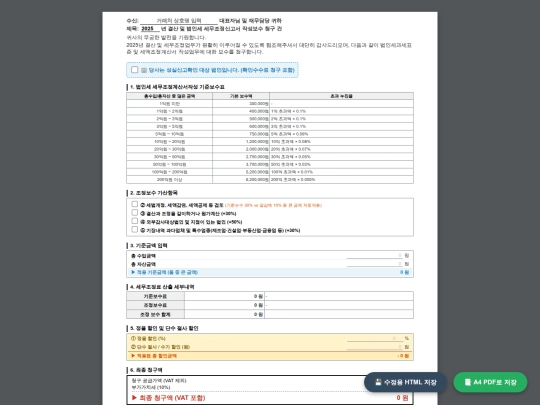The height and width of the screenshot is (405, 540).
Task: Click the 적용된 총 할인금액 row
Action: click(270, 356)
